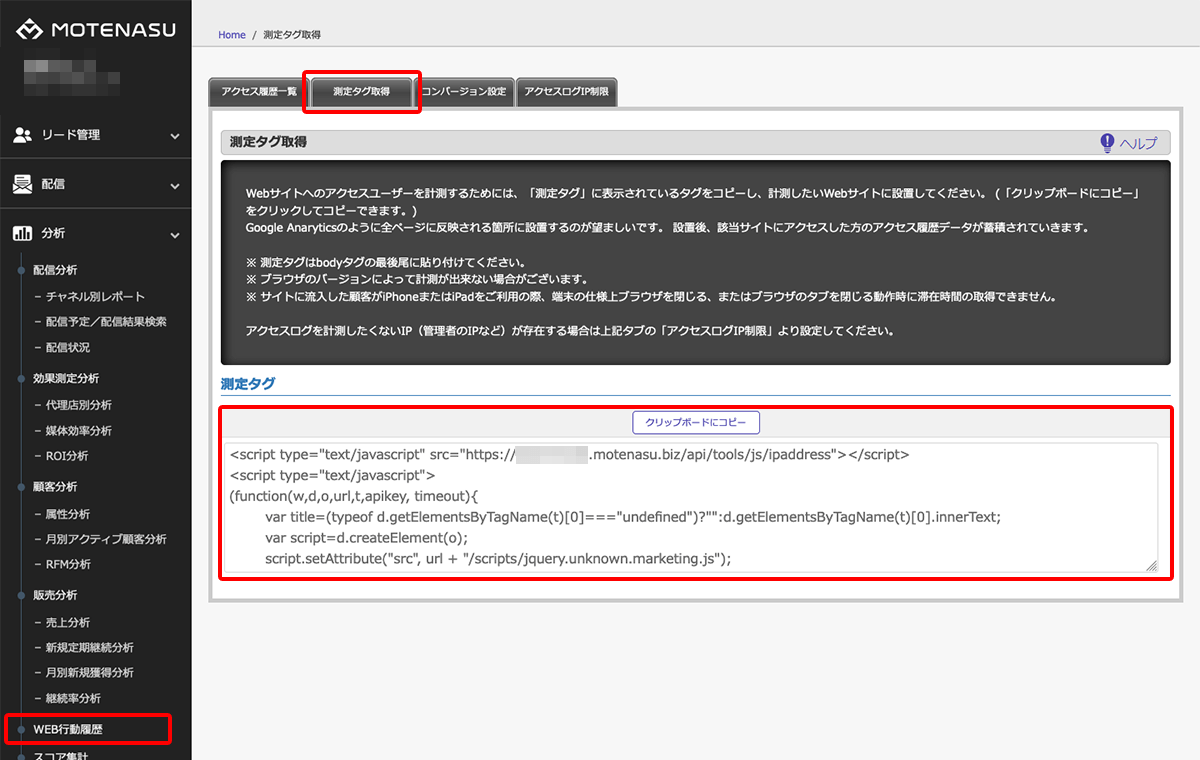Click the lead management people icon

pos(22,135)
